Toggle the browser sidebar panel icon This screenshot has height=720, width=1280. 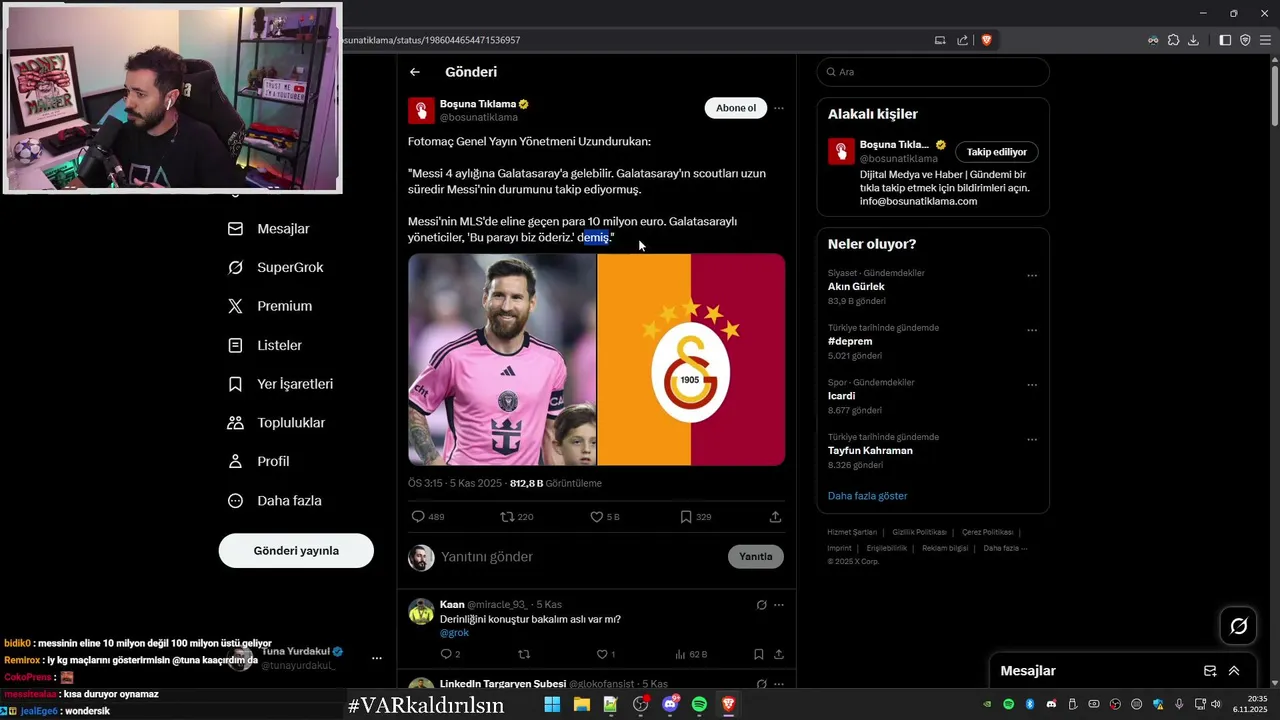pyautogui.click(x=1225, y=40)
